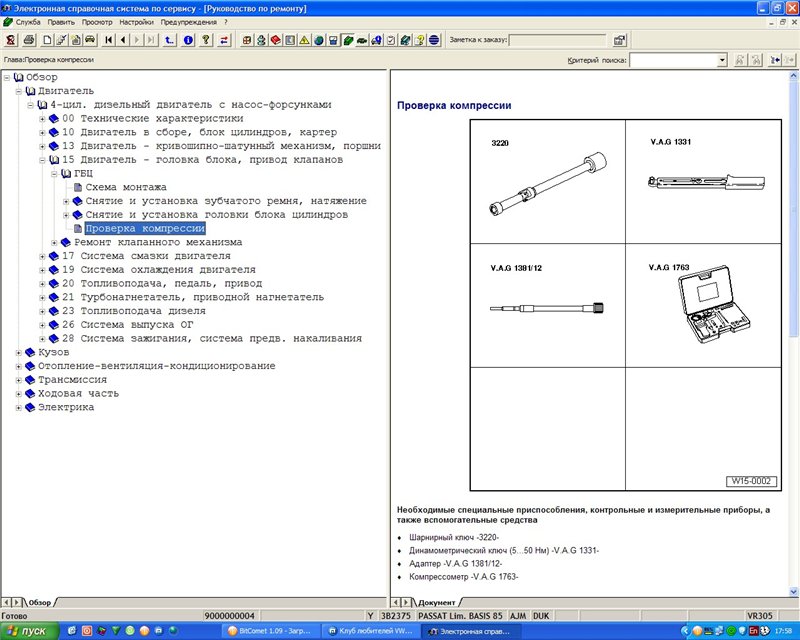Click 'PASSAT Lim. BASIS 85' in status bar
800x640 pixels.
pyautogui.click(x=460, y=616)
